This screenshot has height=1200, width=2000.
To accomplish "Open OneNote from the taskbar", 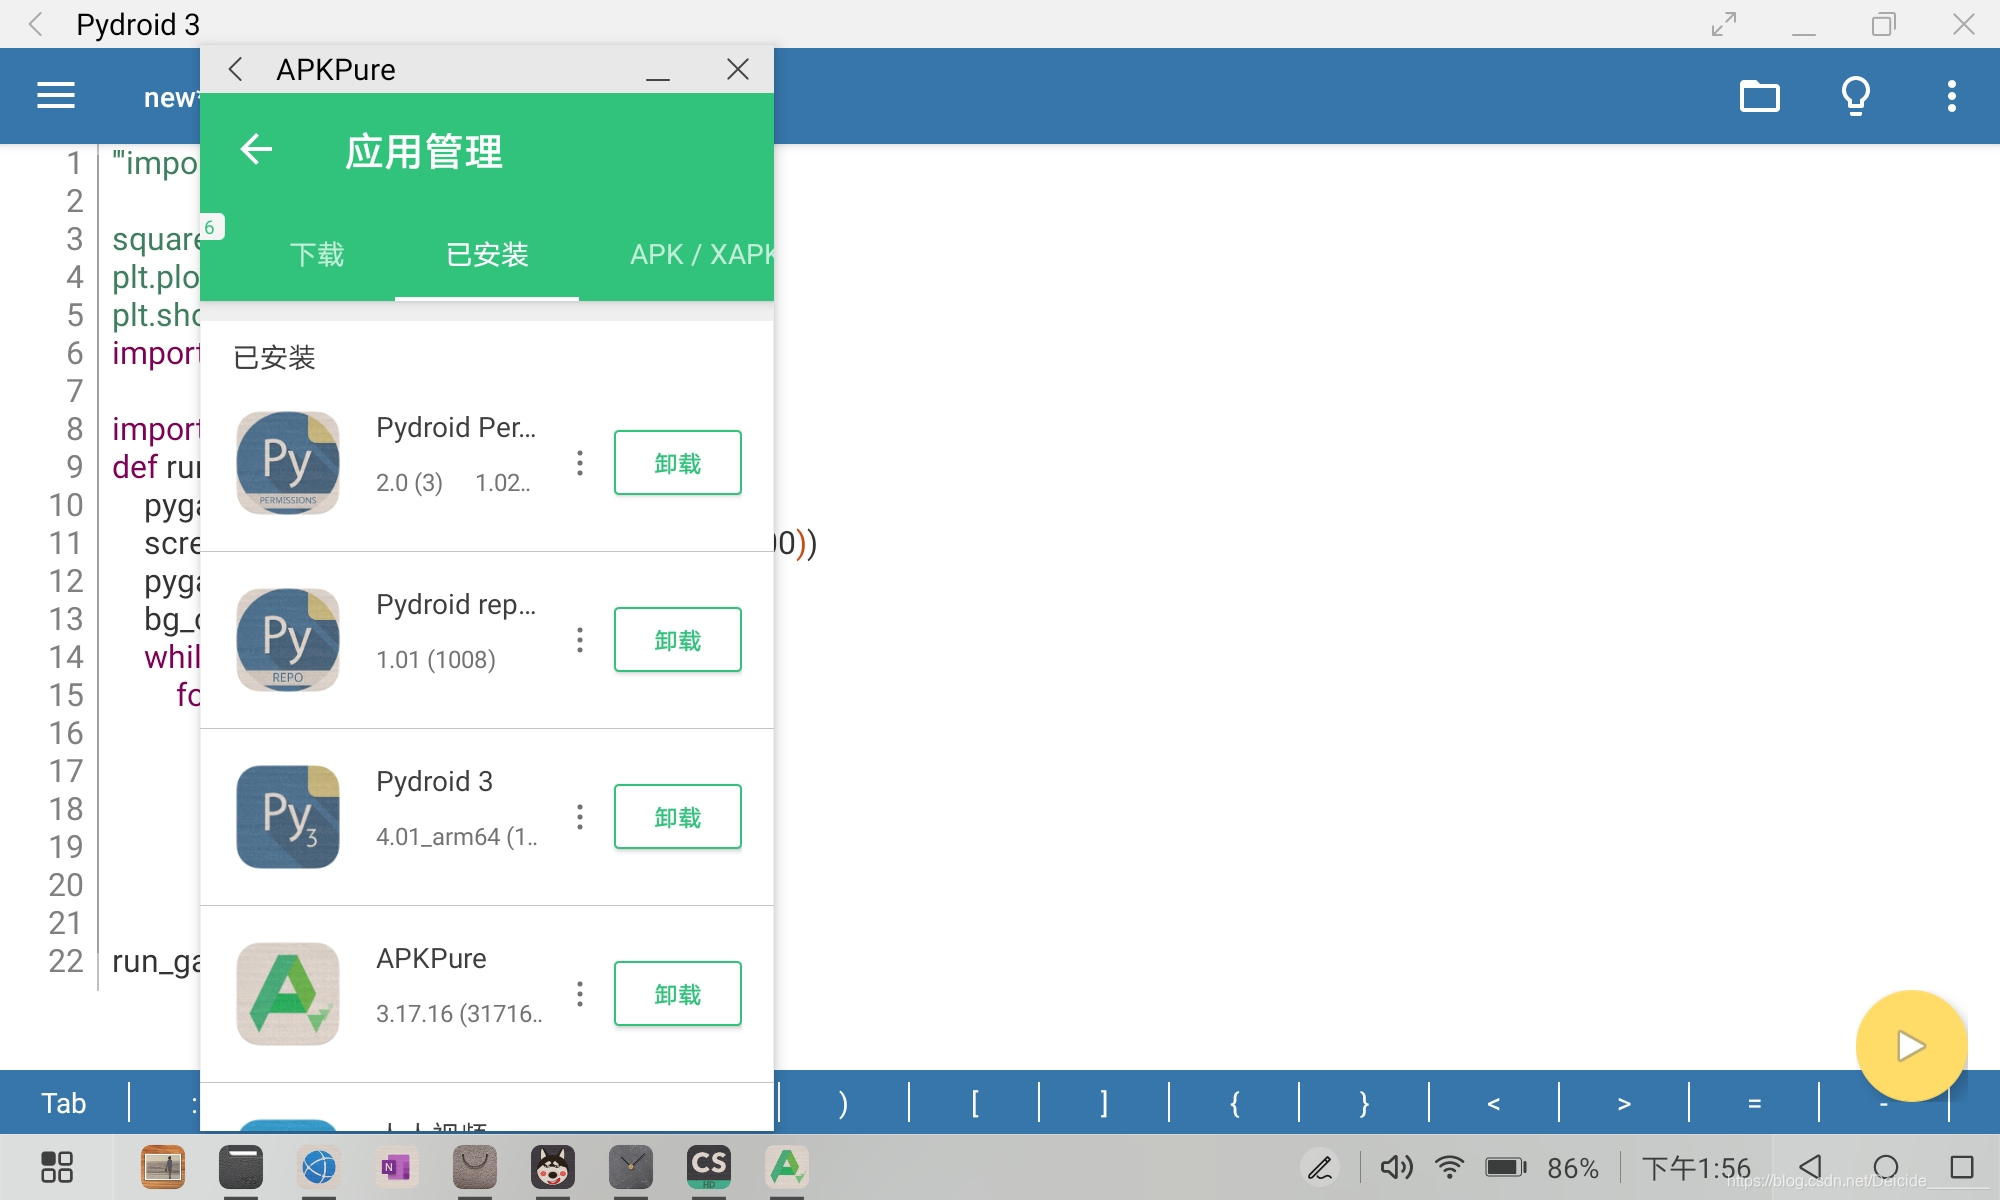I will coord(397,1167).
